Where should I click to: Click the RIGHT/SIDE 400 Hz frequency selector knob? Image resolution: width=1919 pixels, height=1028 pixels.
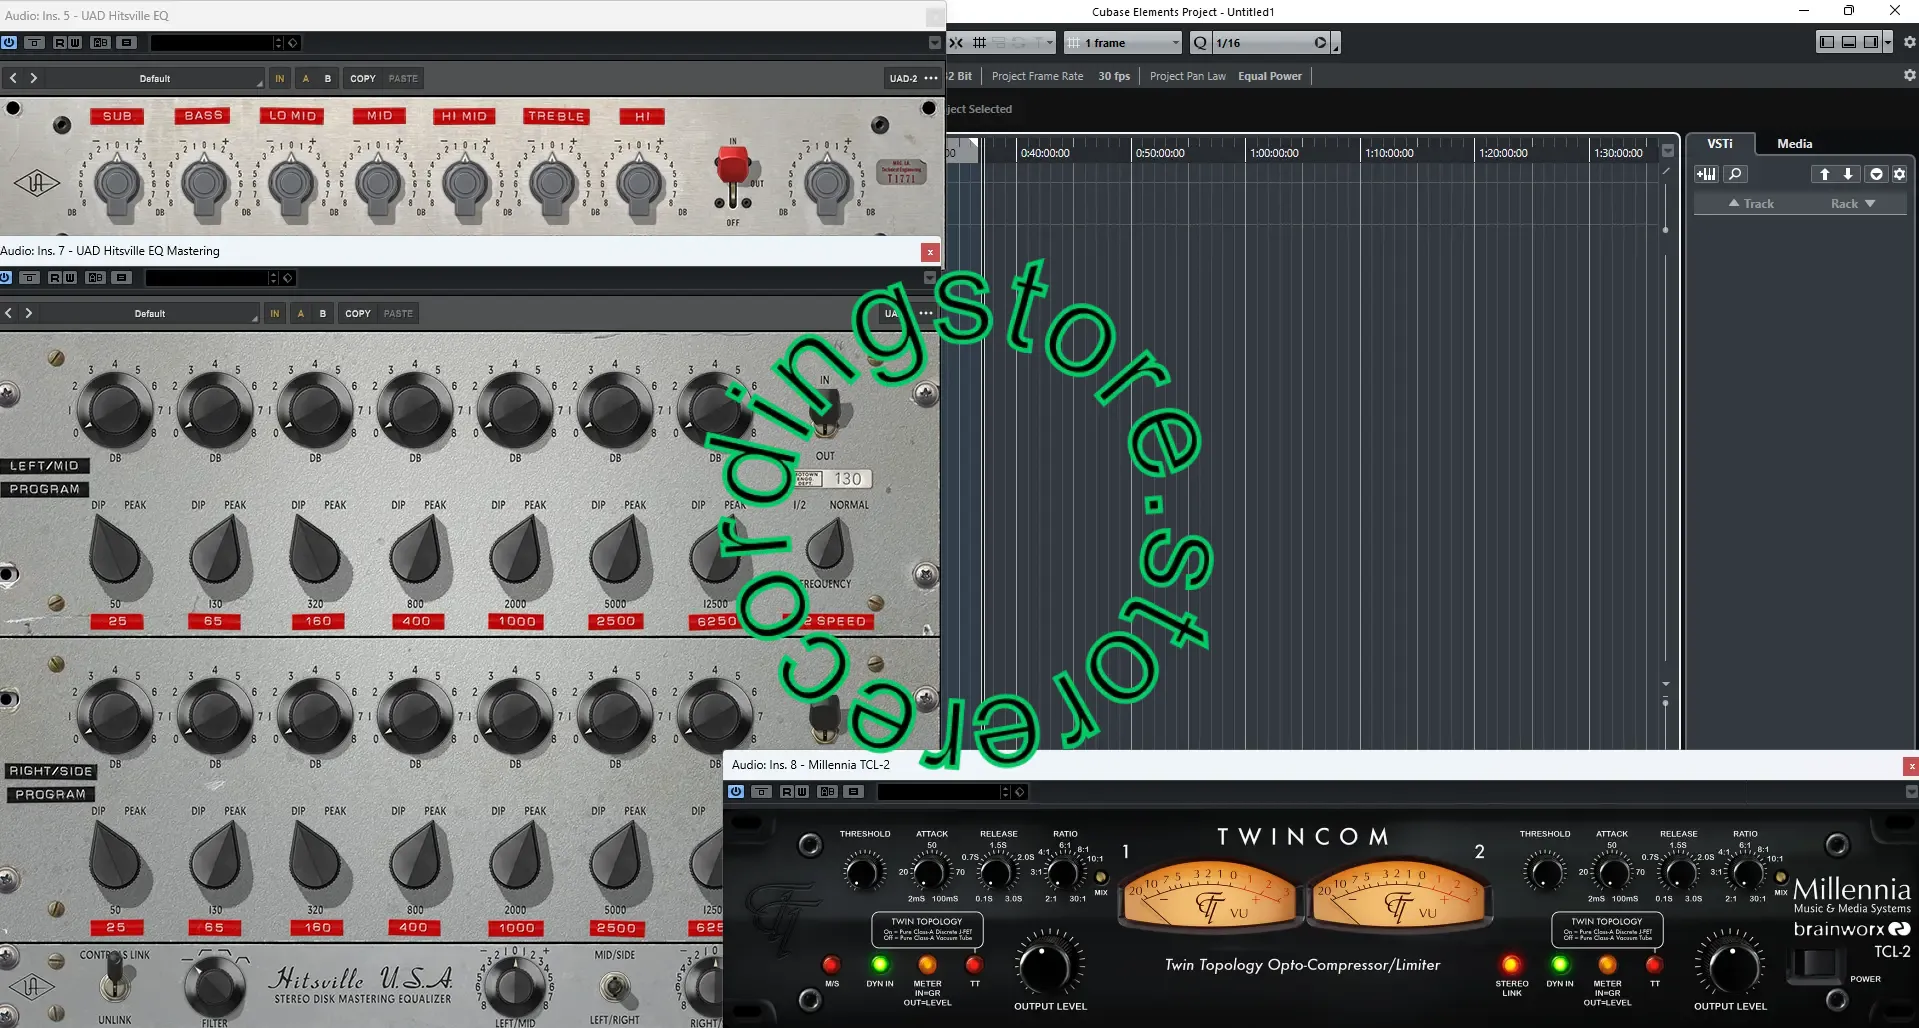(x=415, y=856)
